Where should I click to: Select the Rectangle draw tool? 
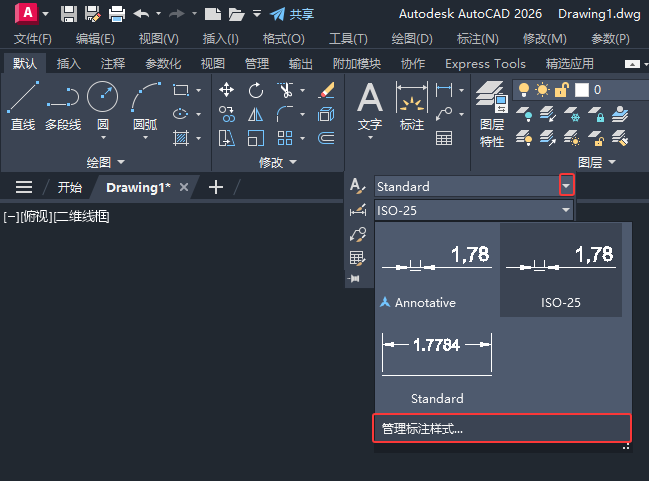[x=181, y=90]
